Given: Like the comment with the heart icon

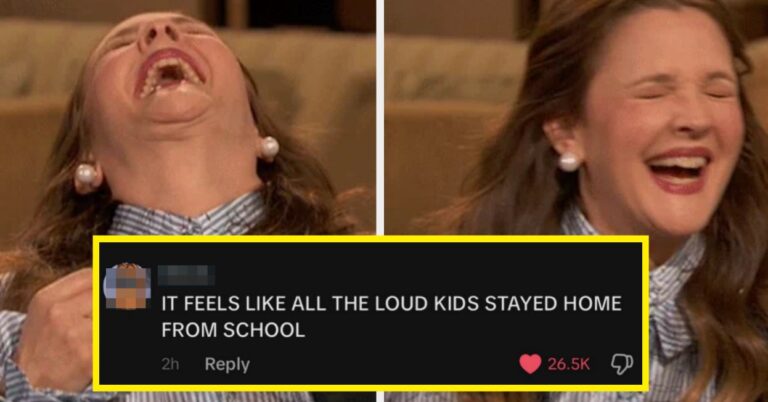Looking at the screenshot, I should coord(530,364).
